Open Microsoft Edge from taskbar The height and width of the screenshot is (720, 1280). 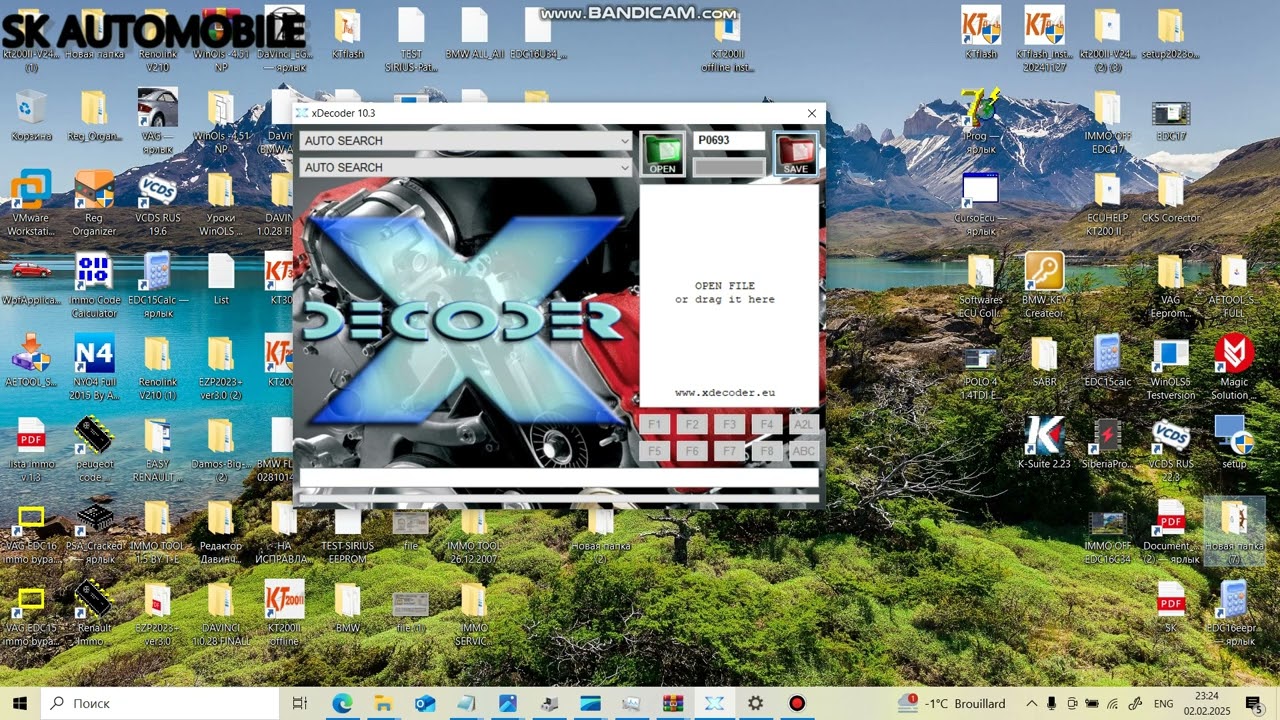point(342,703)
